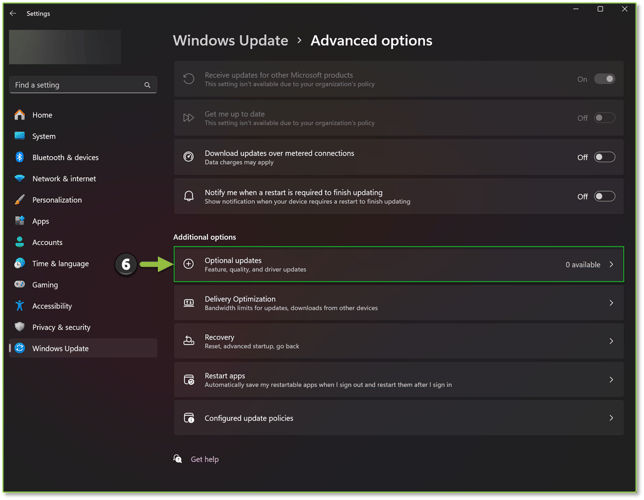The height and width of the screenshot is (500, 644).
Task: Click the Accounts person icon
Action: point(20,242)
